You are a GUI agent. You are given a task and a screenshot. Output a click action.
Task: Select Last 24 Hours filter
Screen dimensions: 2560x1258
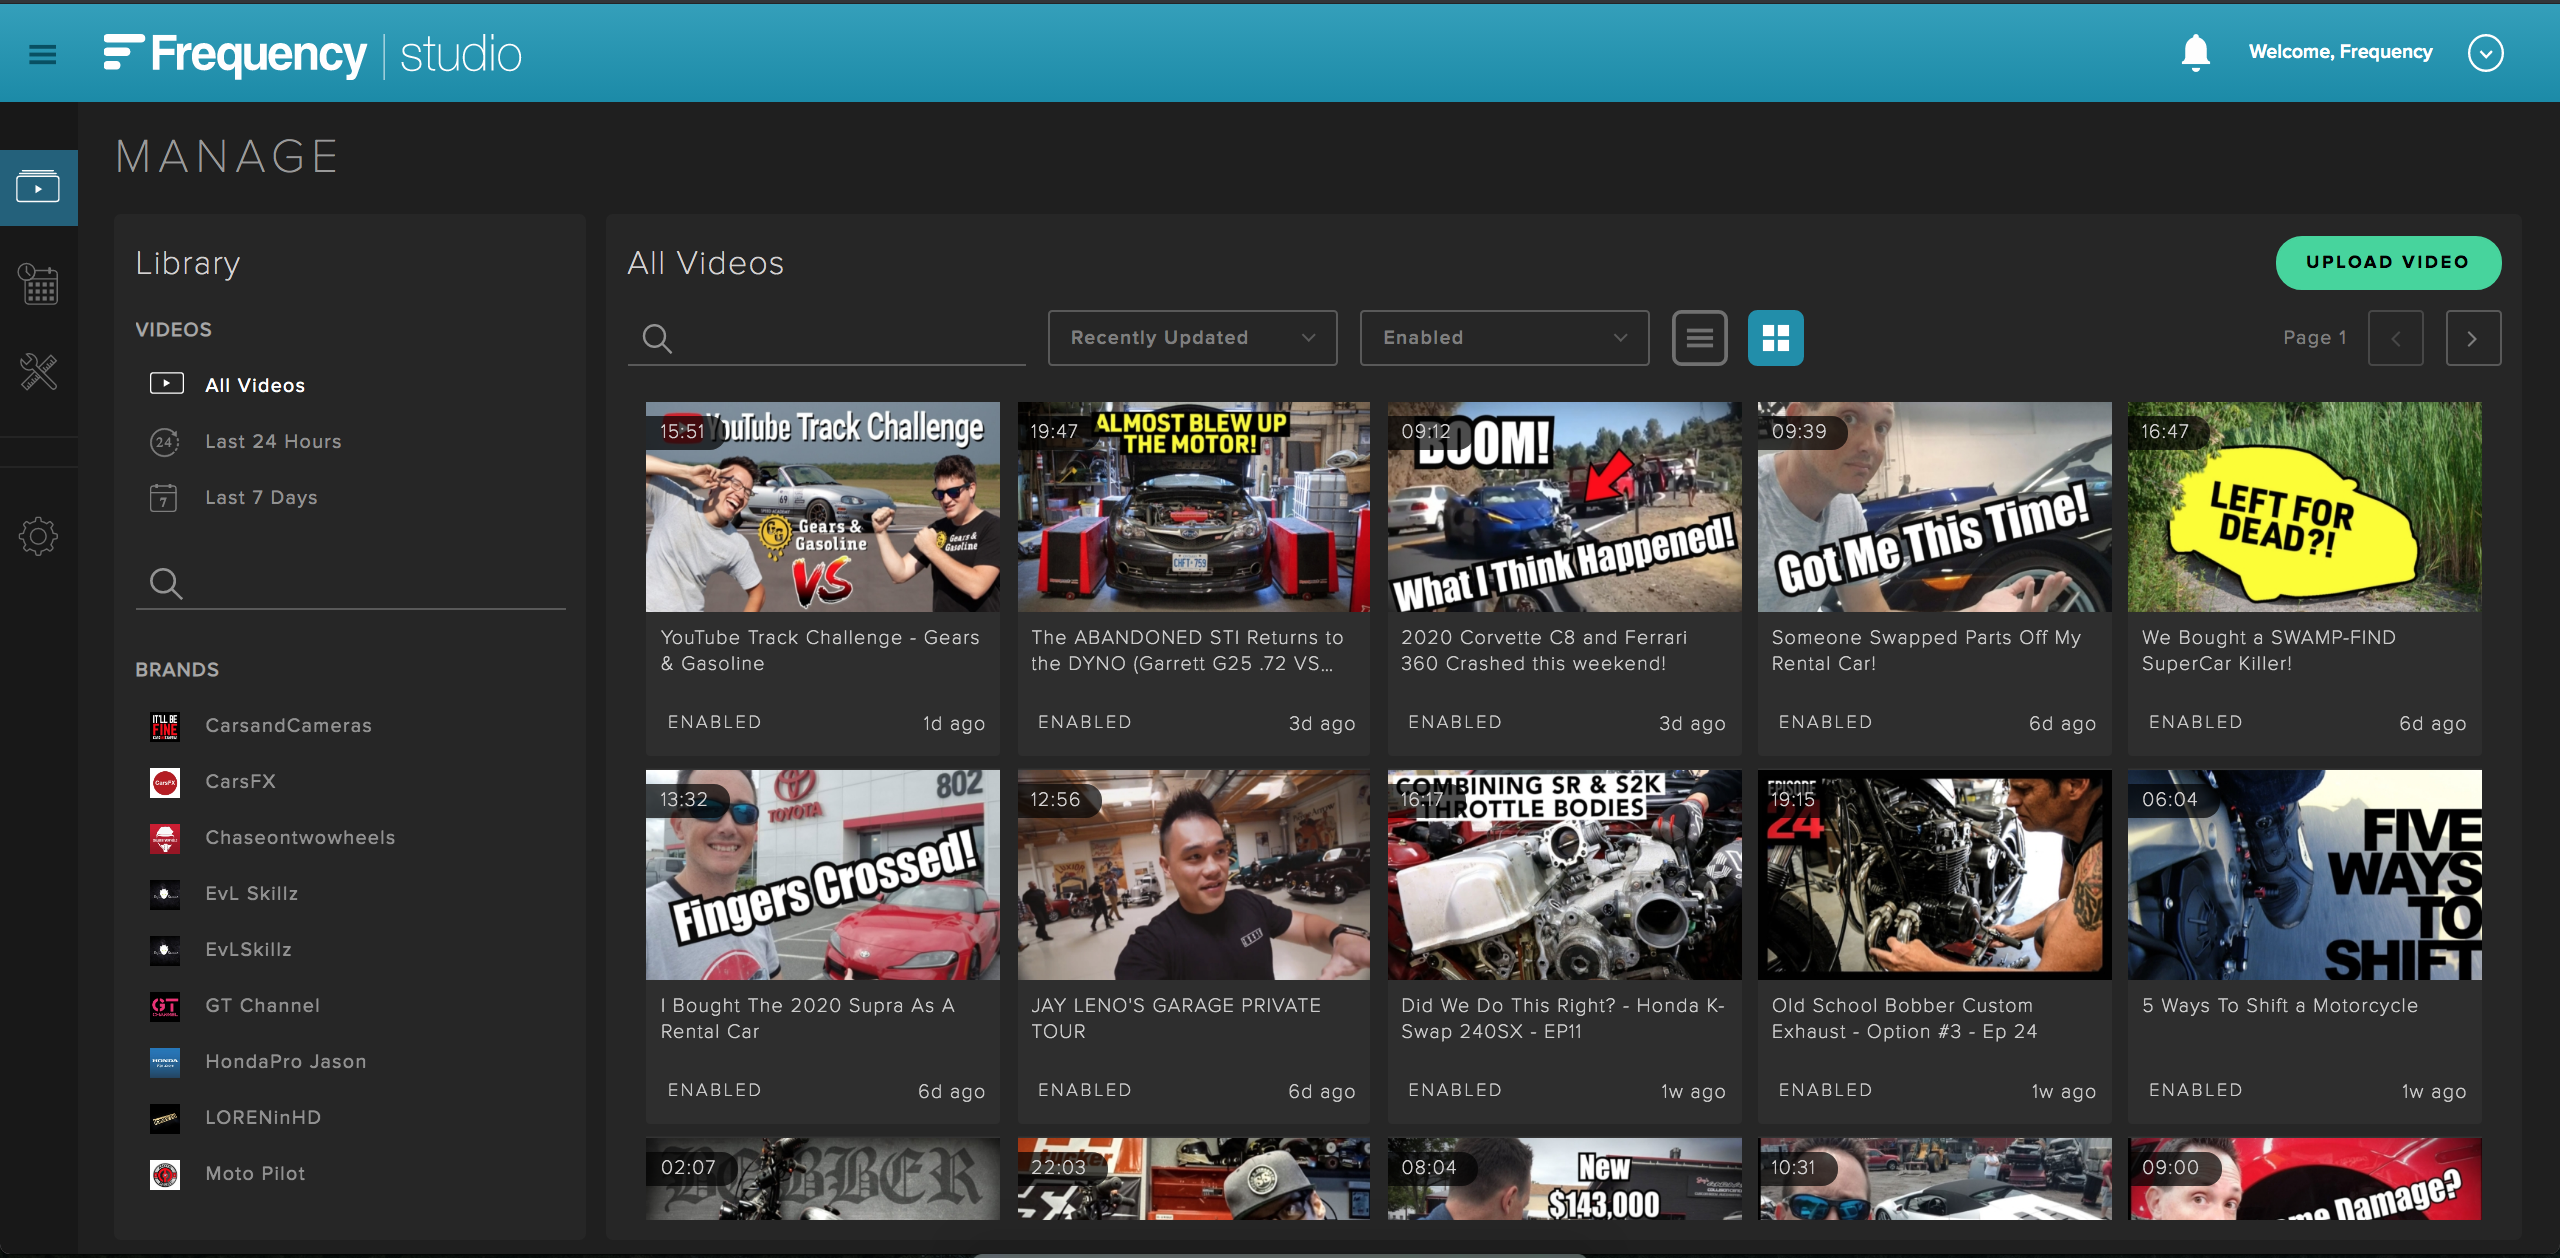[x=273, y=441]
